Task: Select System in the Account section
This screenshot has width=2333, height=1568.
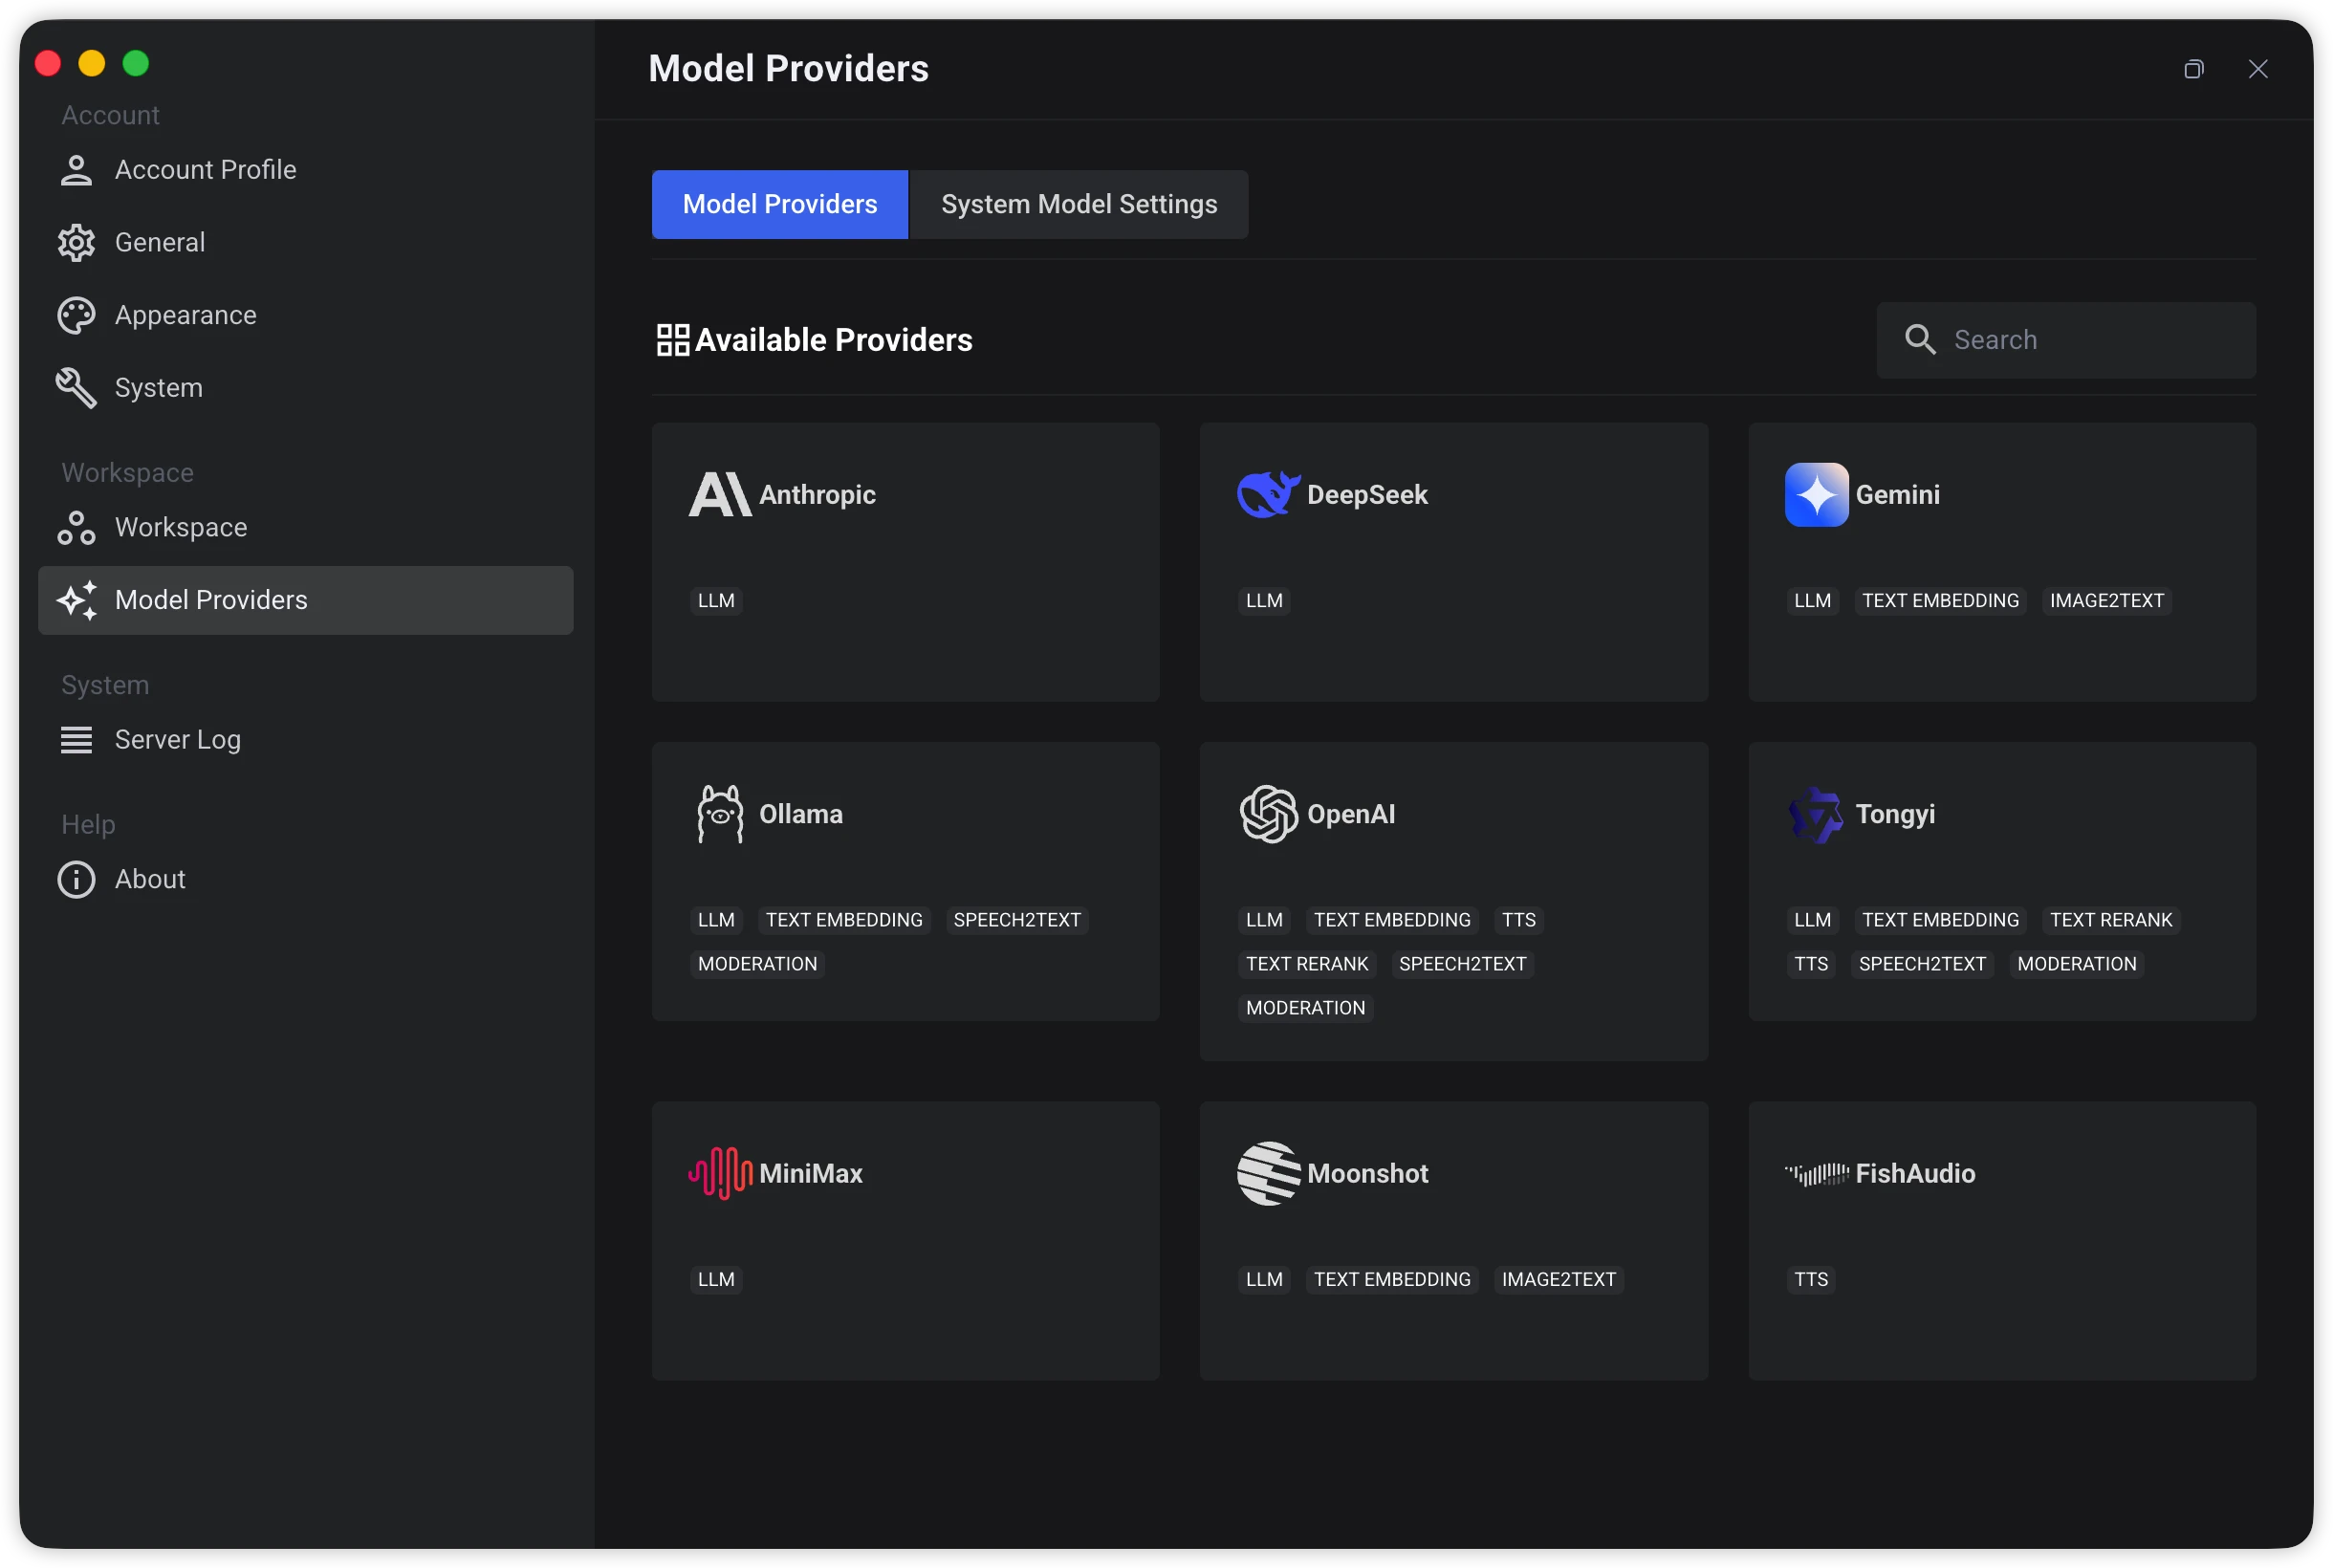Action: (306, 388)
